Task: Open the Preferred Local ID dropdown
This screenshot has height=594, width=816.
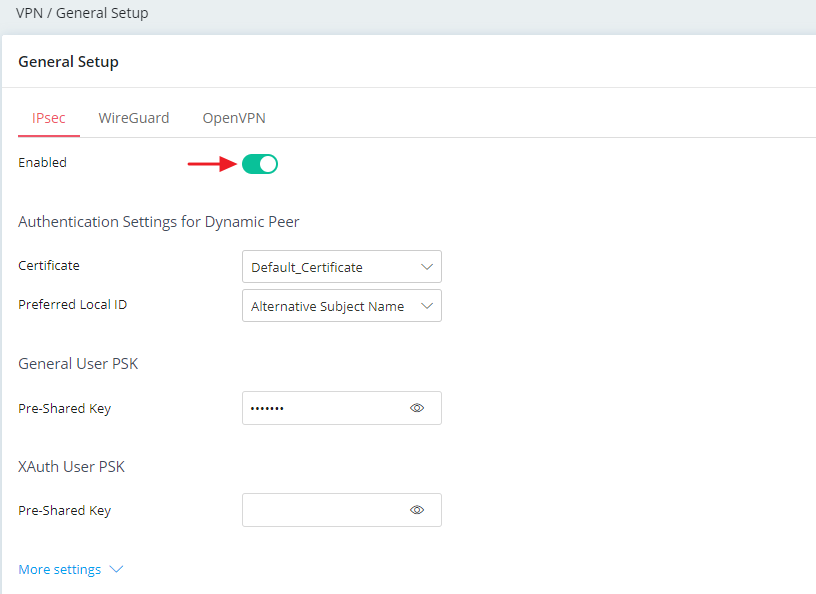Action: [x=330, y=306]
